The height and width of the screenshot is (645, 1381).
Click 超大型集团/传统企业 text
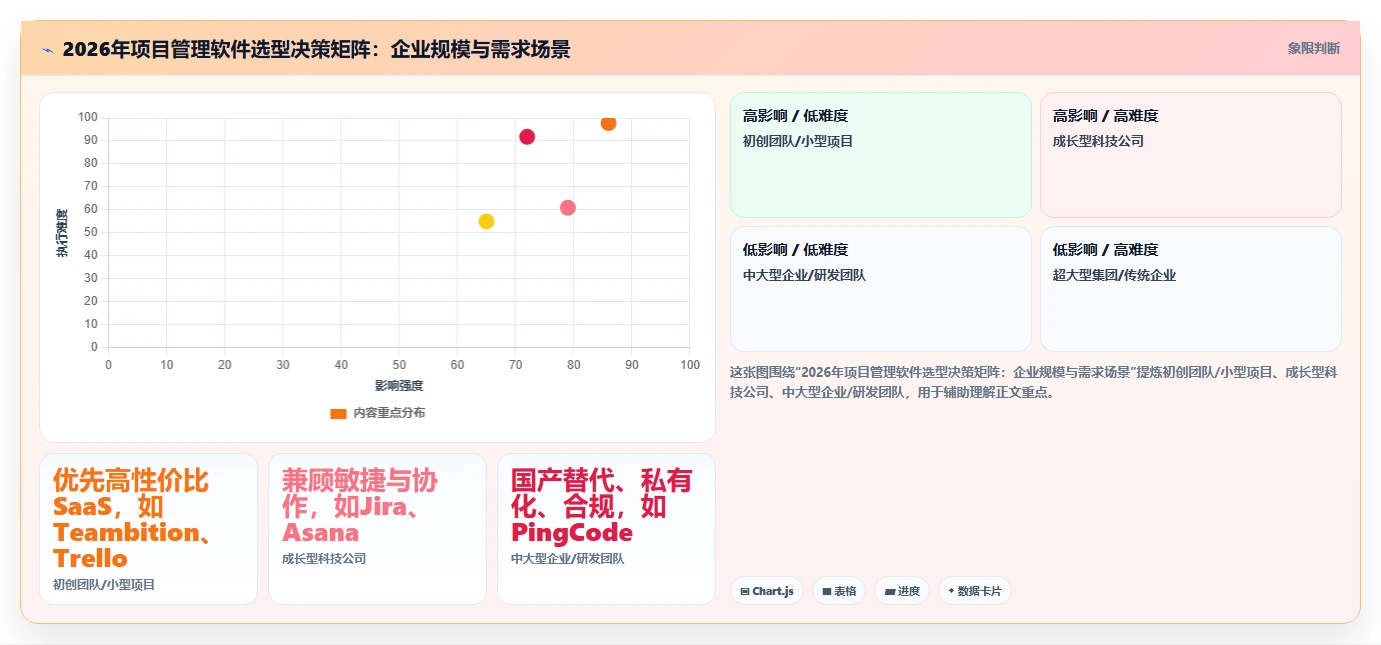click(x=1114, y=275)
